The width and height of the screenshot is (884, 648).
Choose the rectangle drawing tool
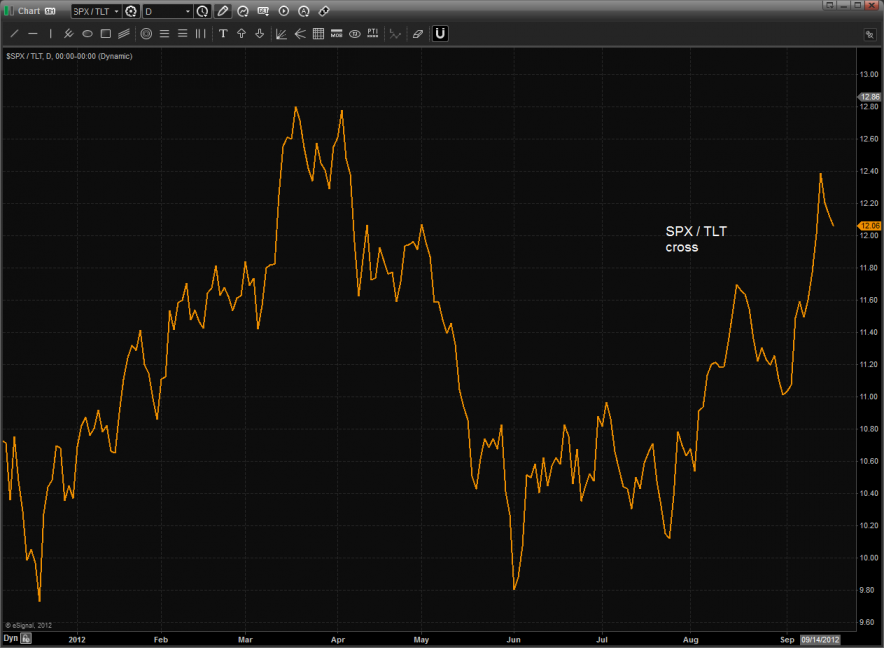[105, 34]
